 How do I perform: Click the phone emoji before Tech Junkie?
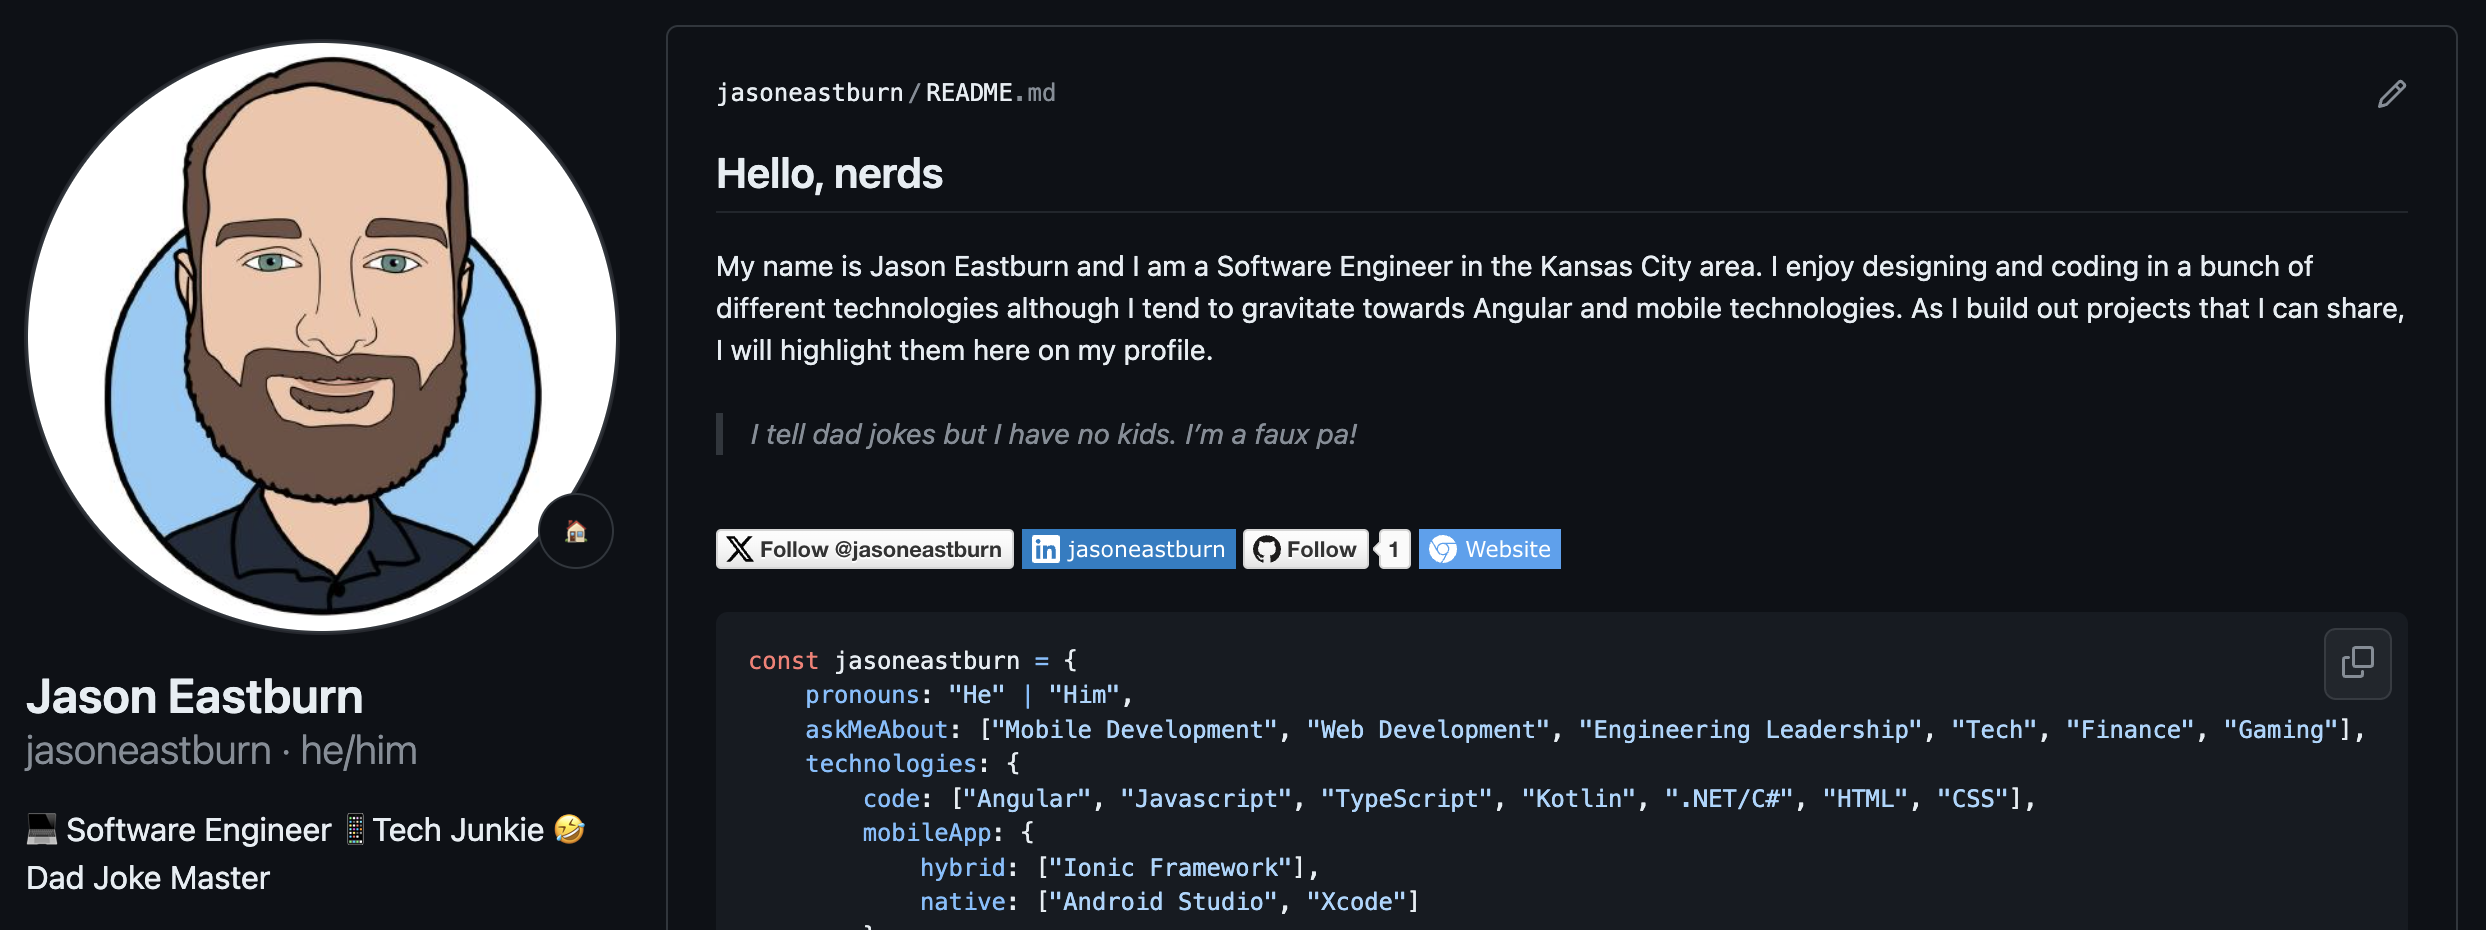pos(355,829)
